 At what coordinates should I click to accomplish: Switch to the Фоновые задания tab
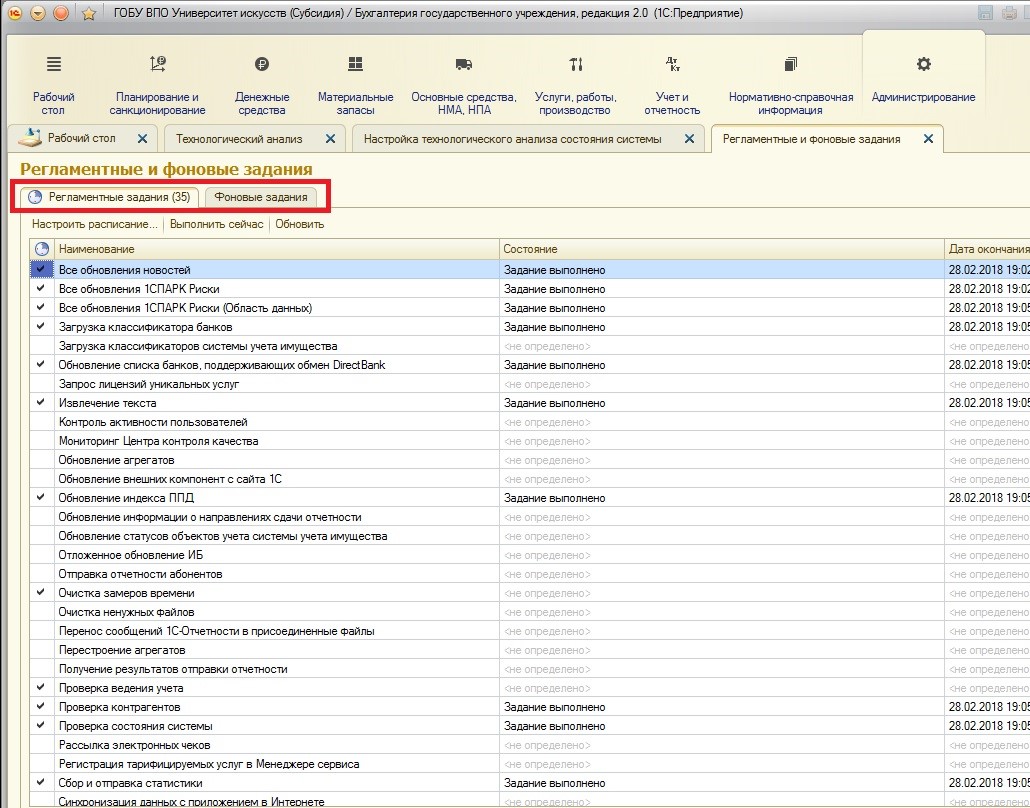click(260, 197)
